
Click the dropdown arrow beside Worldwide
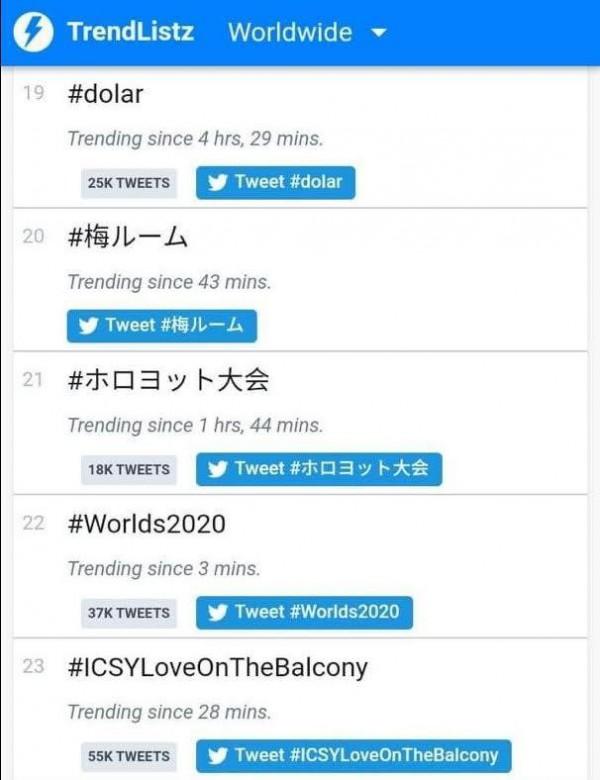[x=378, y=32]
